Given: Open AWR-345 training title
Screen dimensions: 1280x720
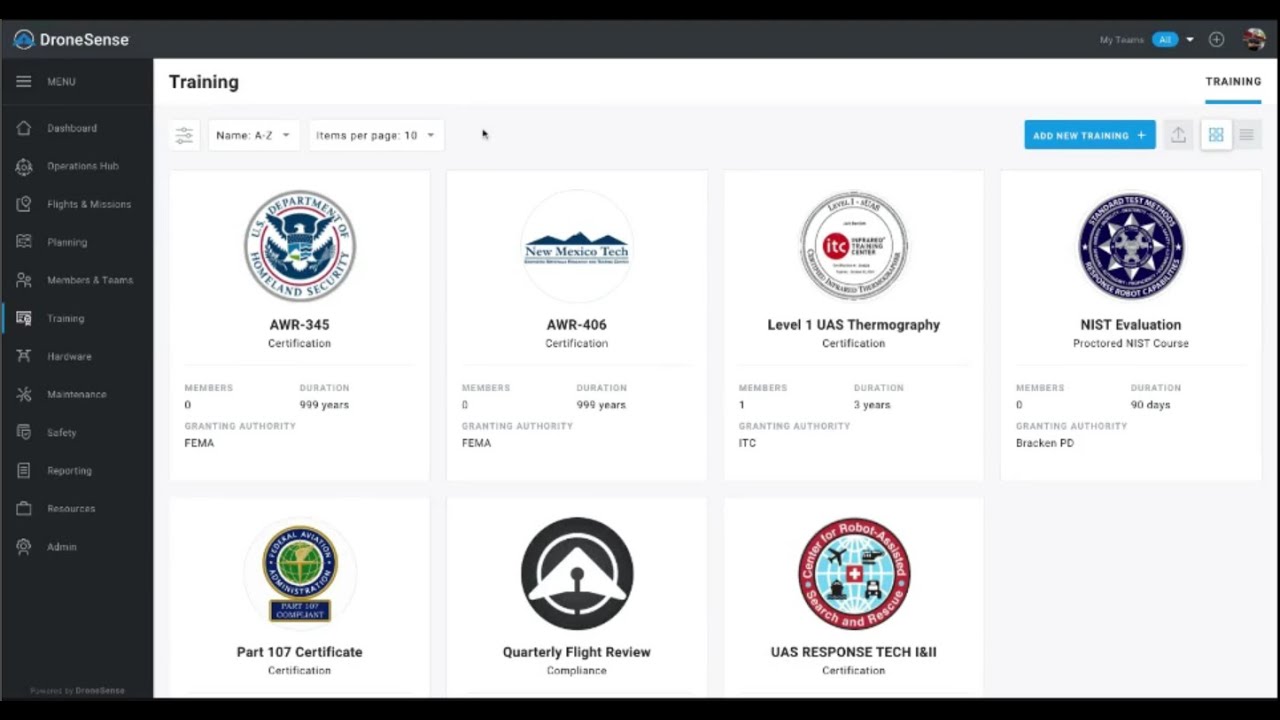Looking at the screenshot, I should pyautogui.click(x=299, y=324).
